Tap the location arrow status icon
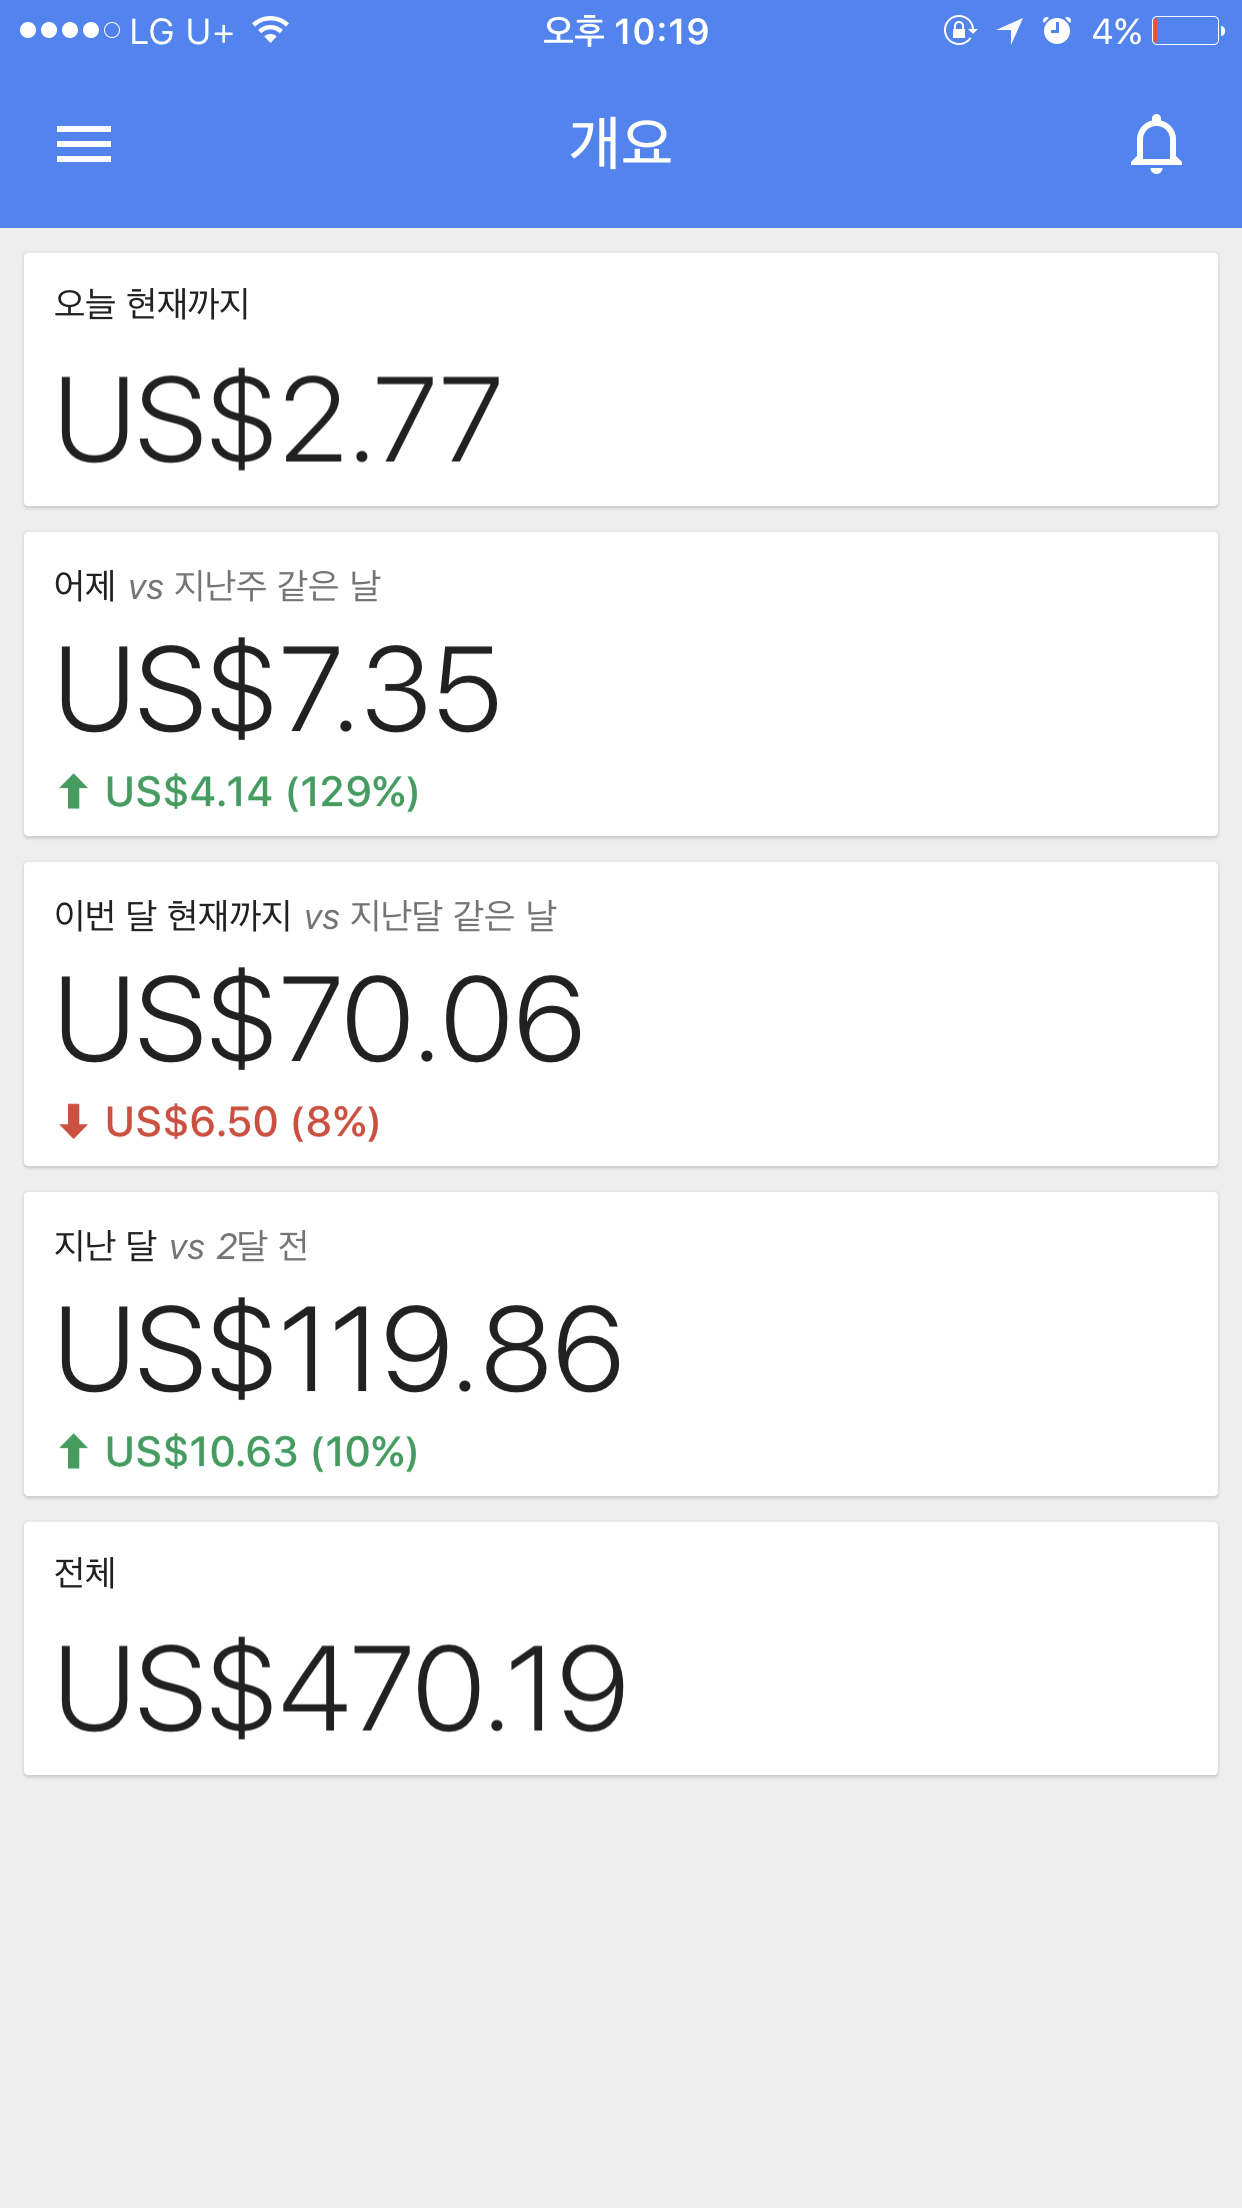Image resolution: width=1242 pixels, height=2208 pixels. 1010,31
